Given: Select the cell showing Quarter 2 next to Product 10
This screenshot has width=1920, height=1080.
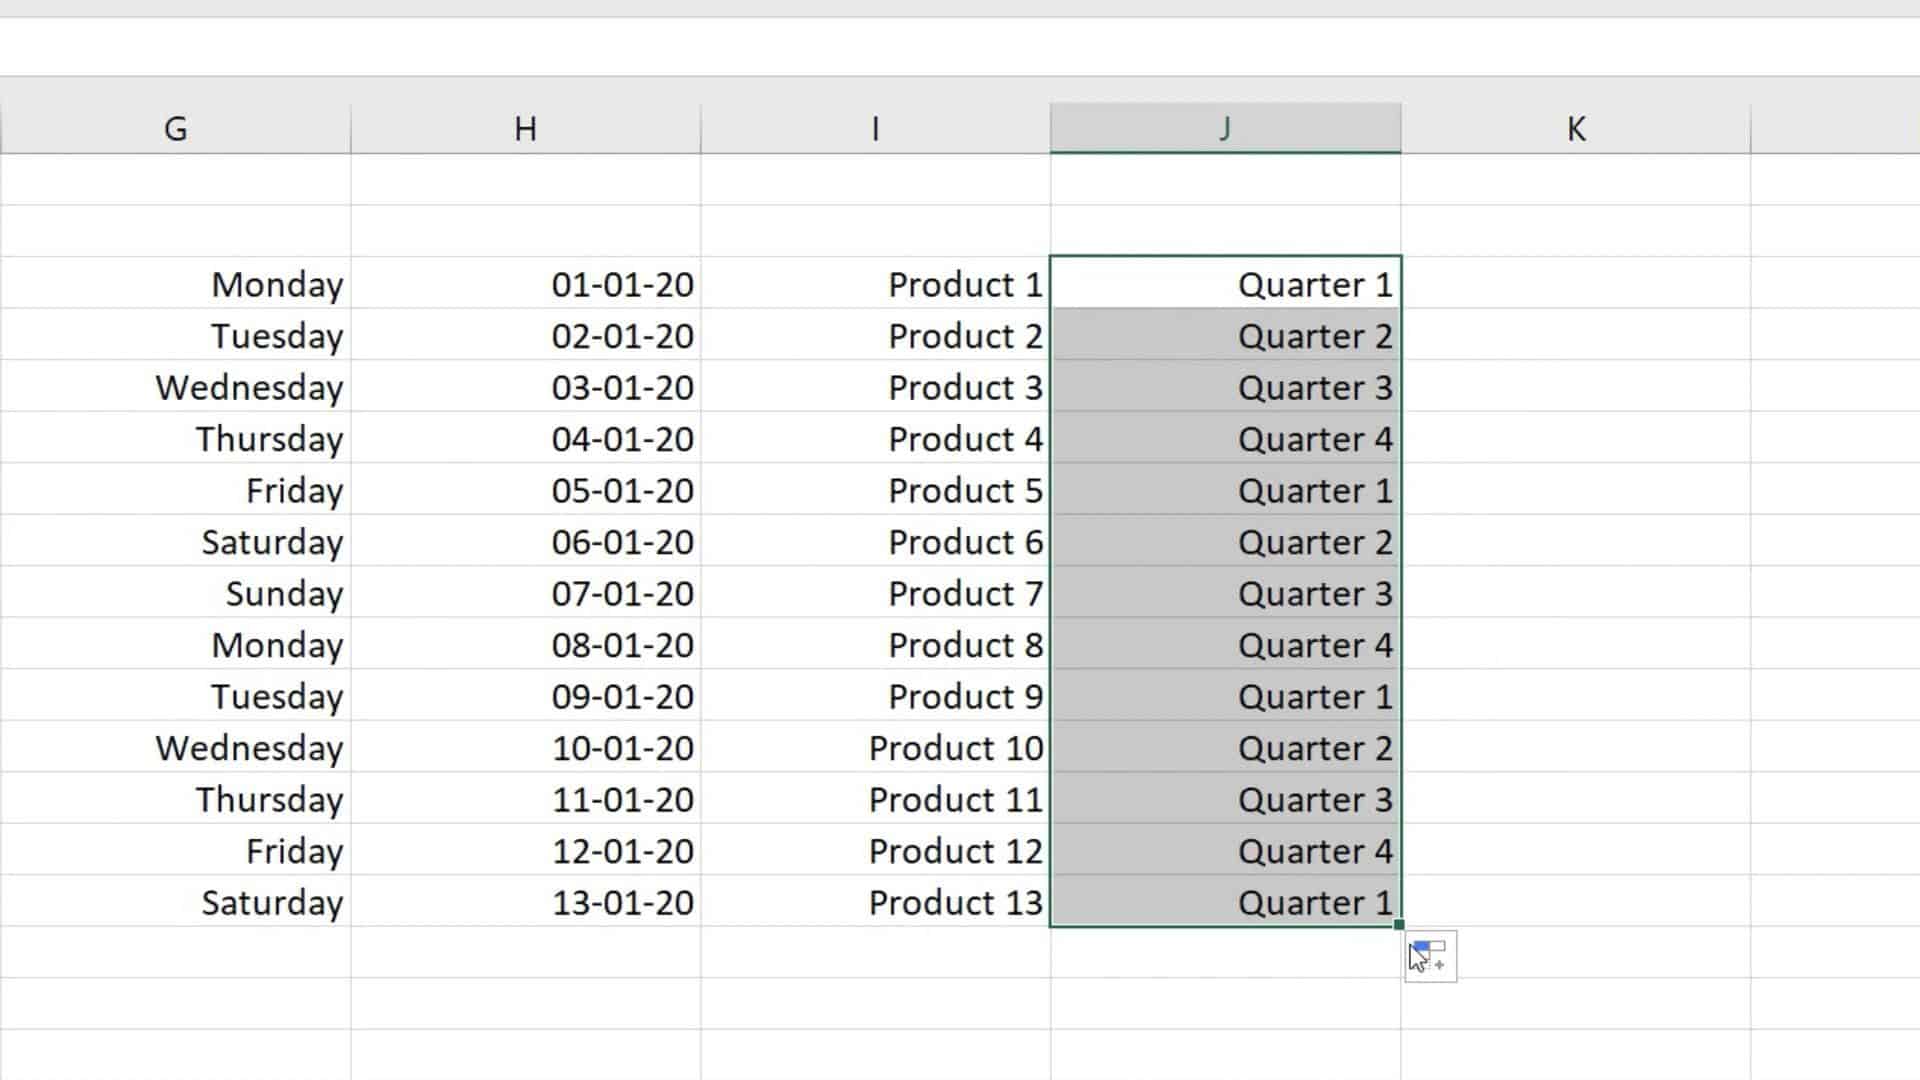Looking at the screenshot, I should (1225, 748).
